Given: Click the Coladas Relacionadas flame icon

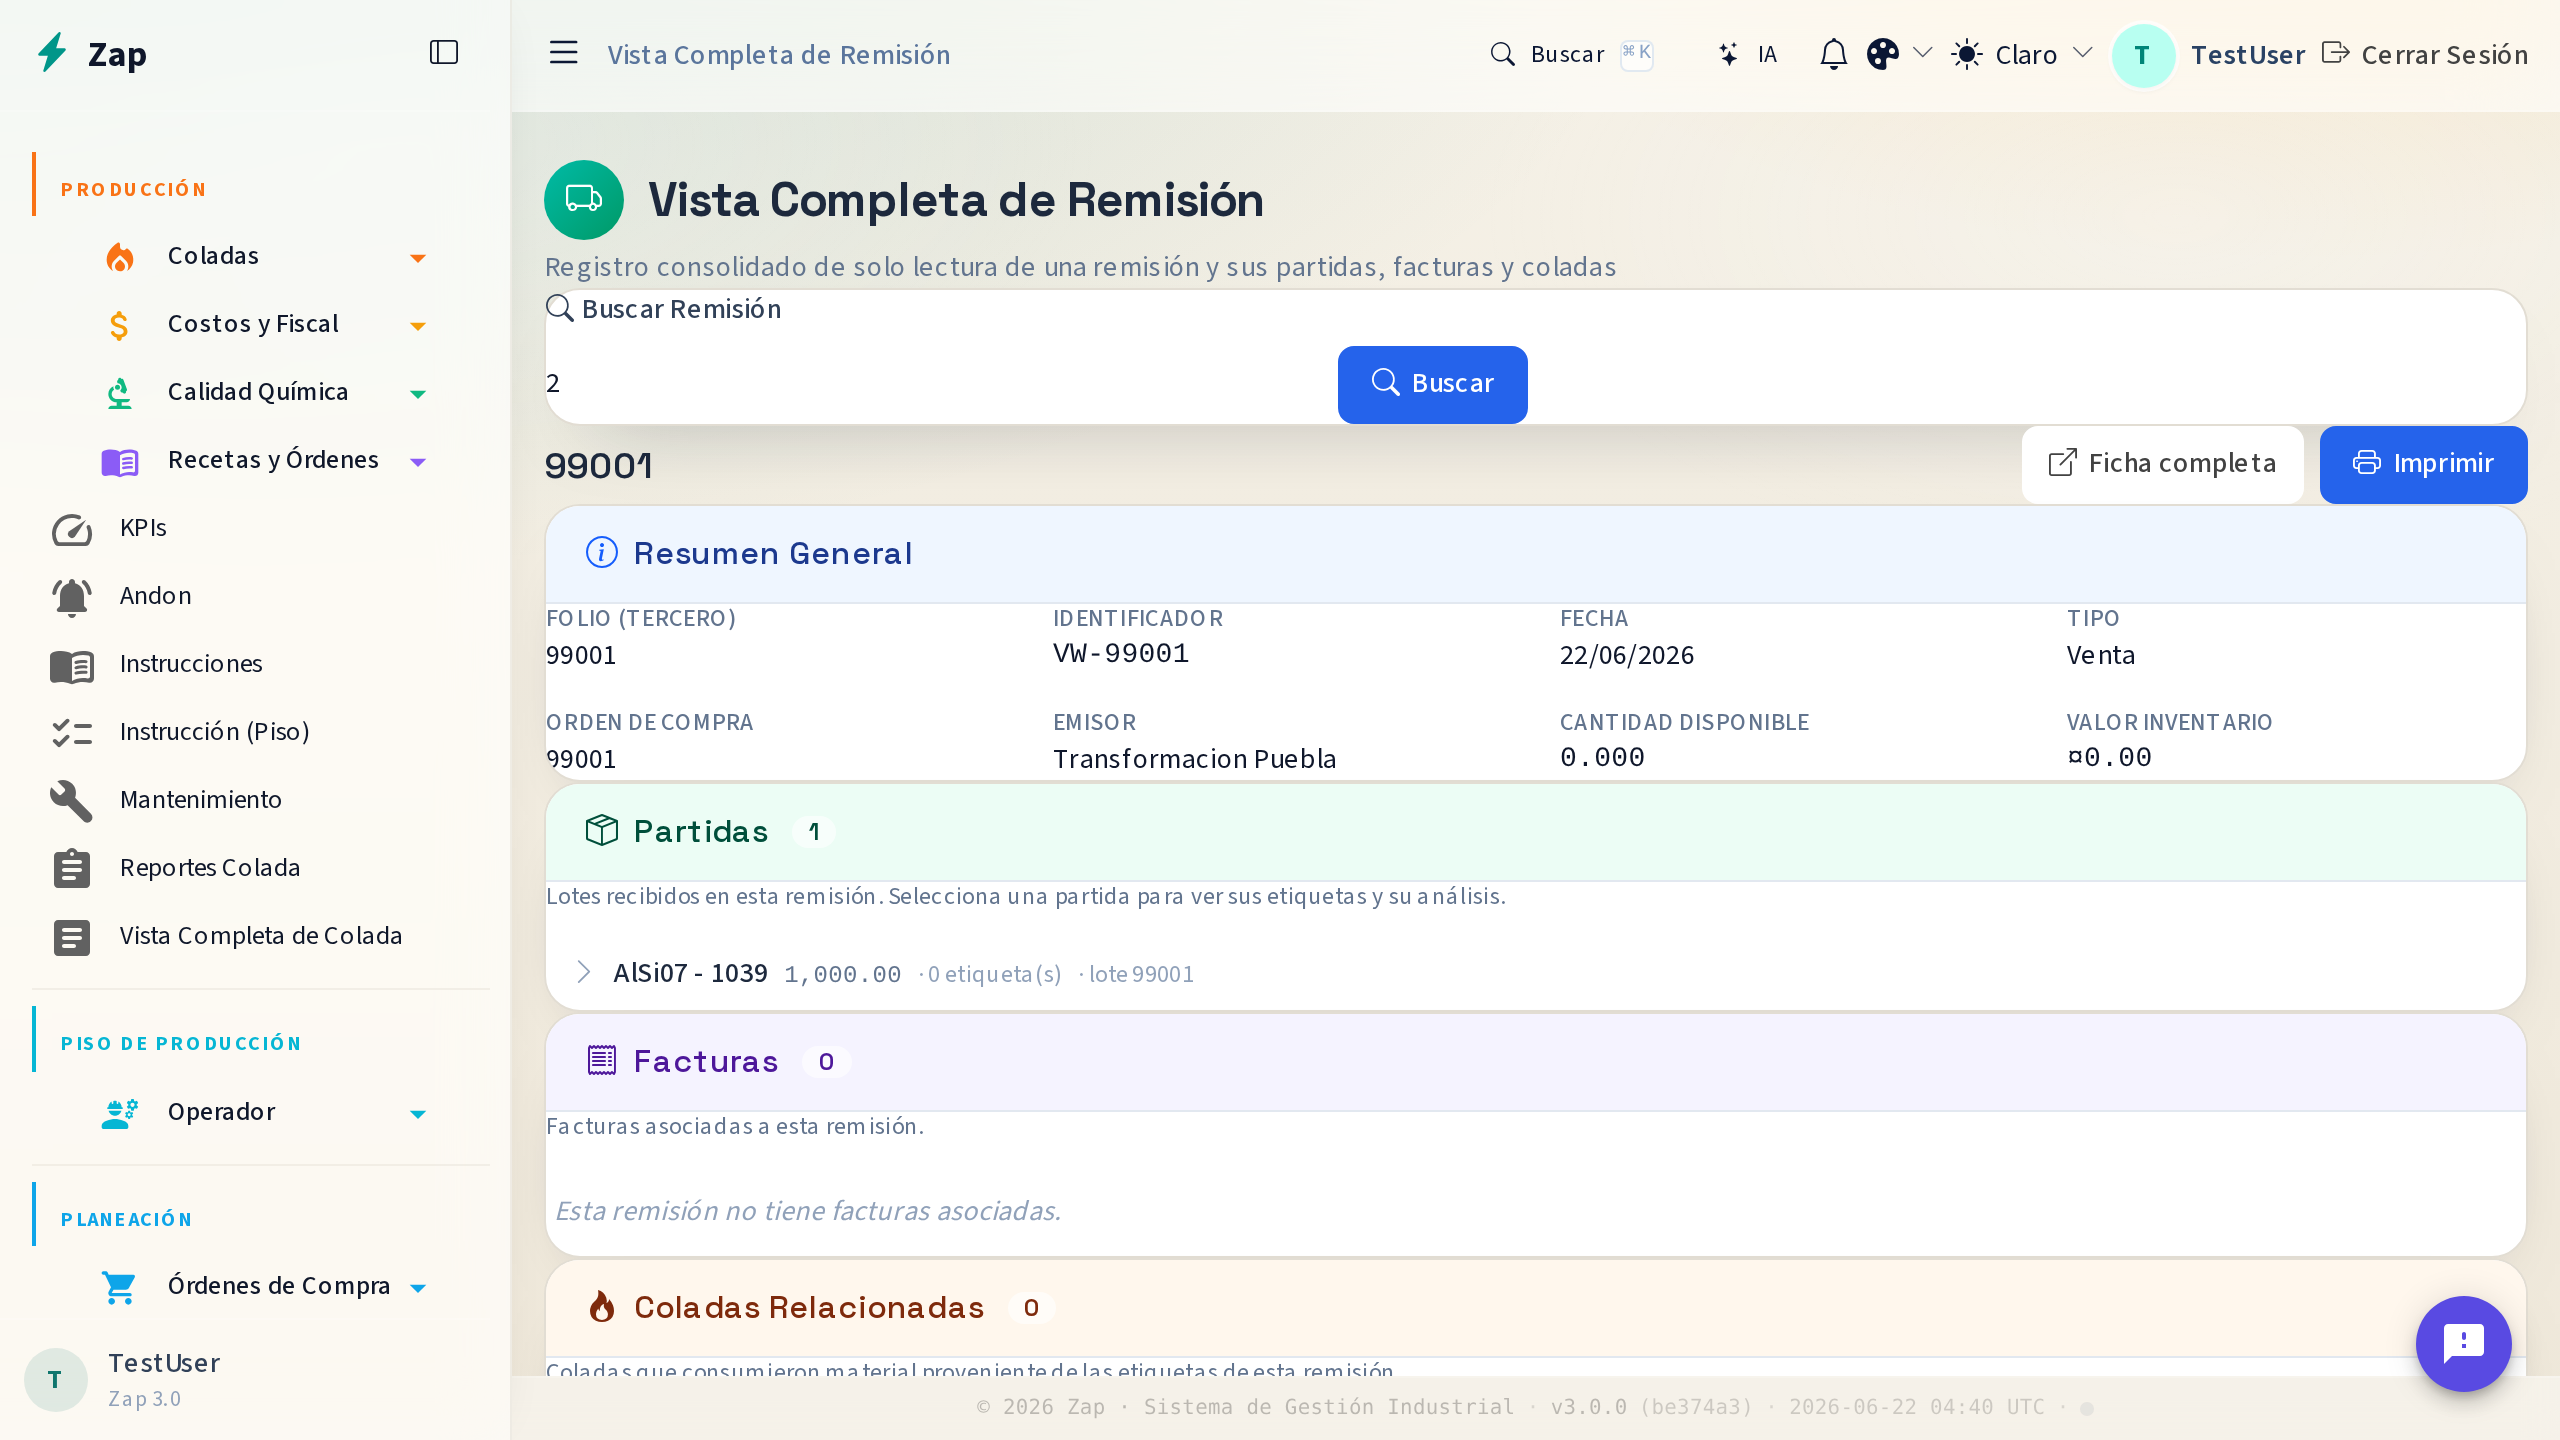Looking at the screenshot, I should (x=602, y=1306).
